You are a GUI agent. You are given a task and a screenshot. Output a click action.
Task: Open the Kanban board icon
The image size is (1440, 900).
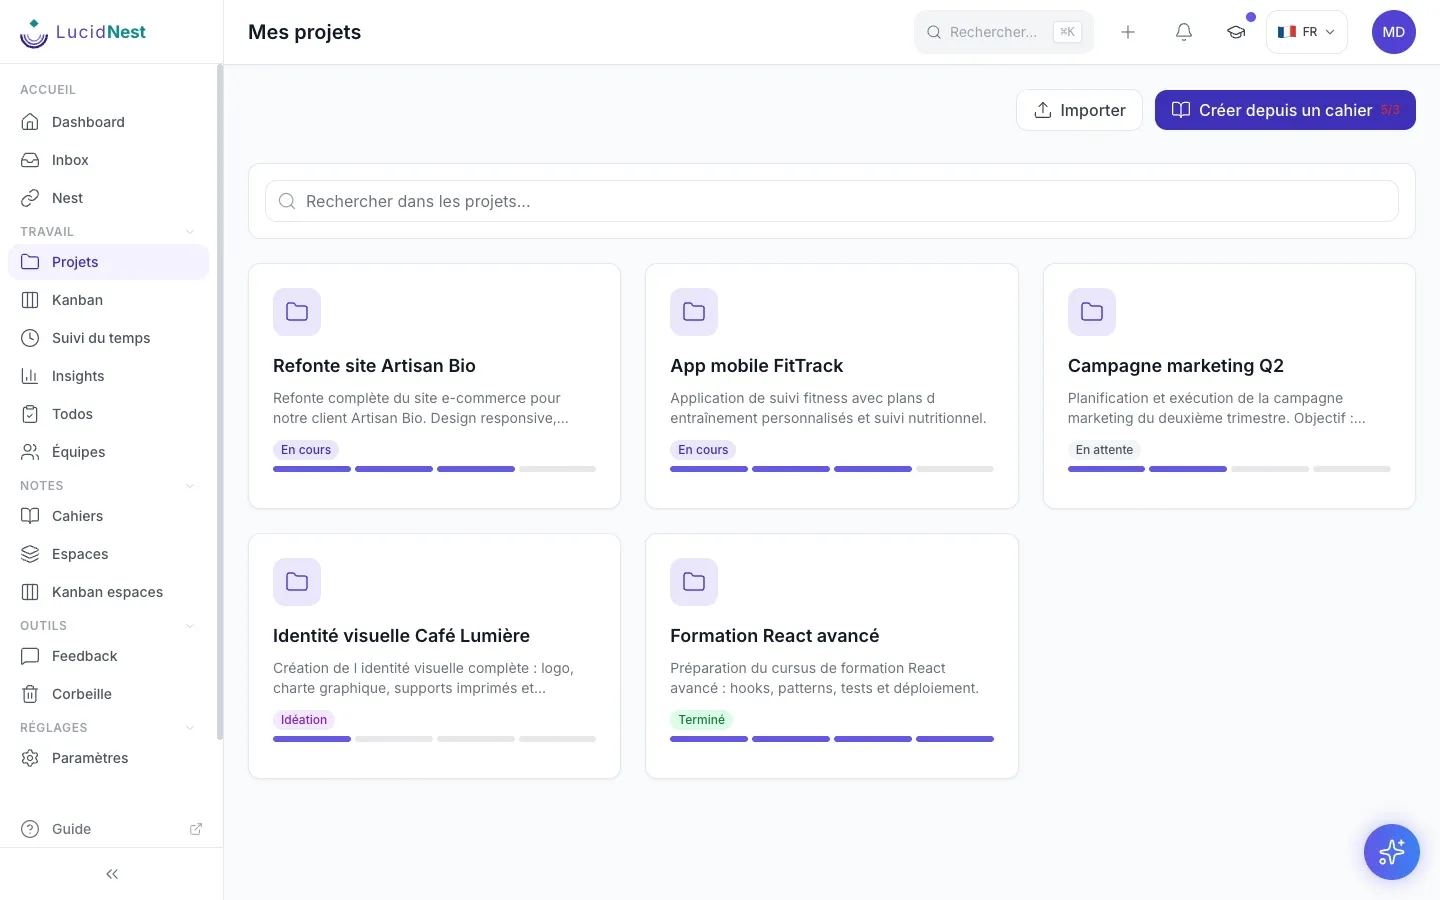(x=30, y=300)
